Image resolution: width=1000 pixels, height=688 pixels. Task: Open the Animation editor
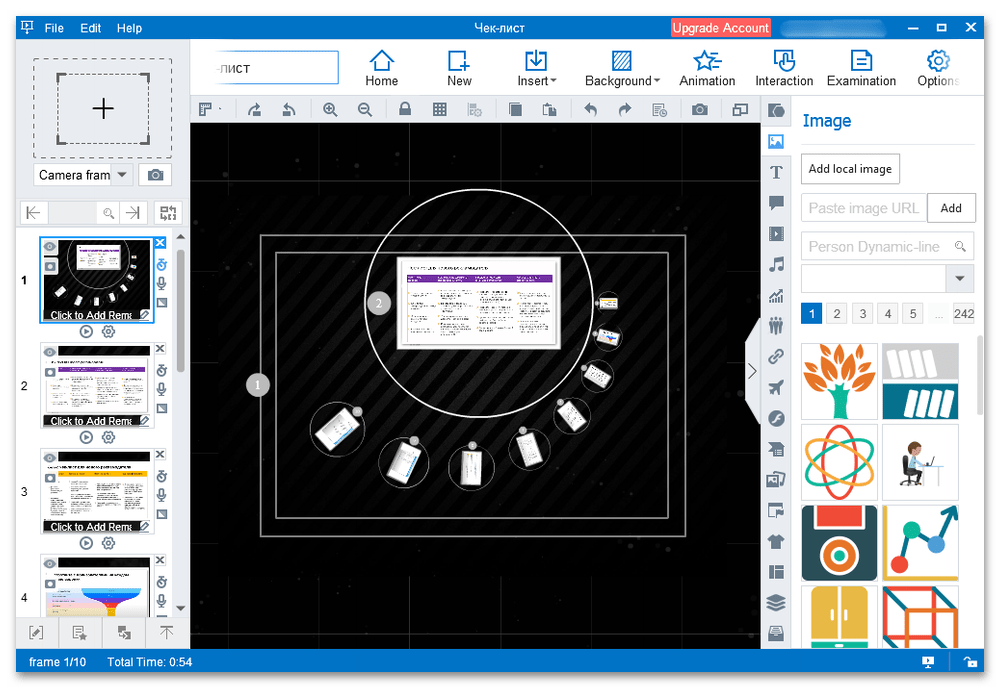point(707,67)
